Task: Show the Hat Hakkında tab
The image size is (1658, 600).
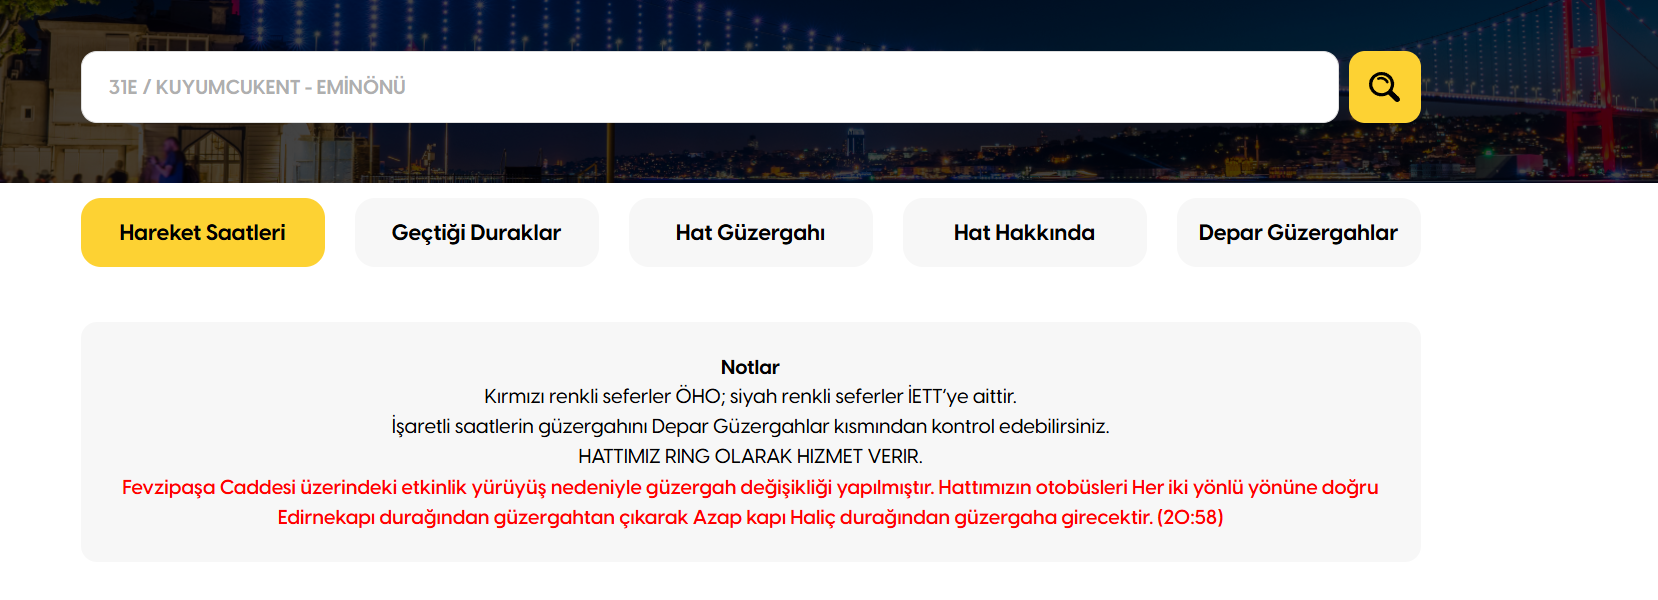Action: click(x=1024, y=233)
